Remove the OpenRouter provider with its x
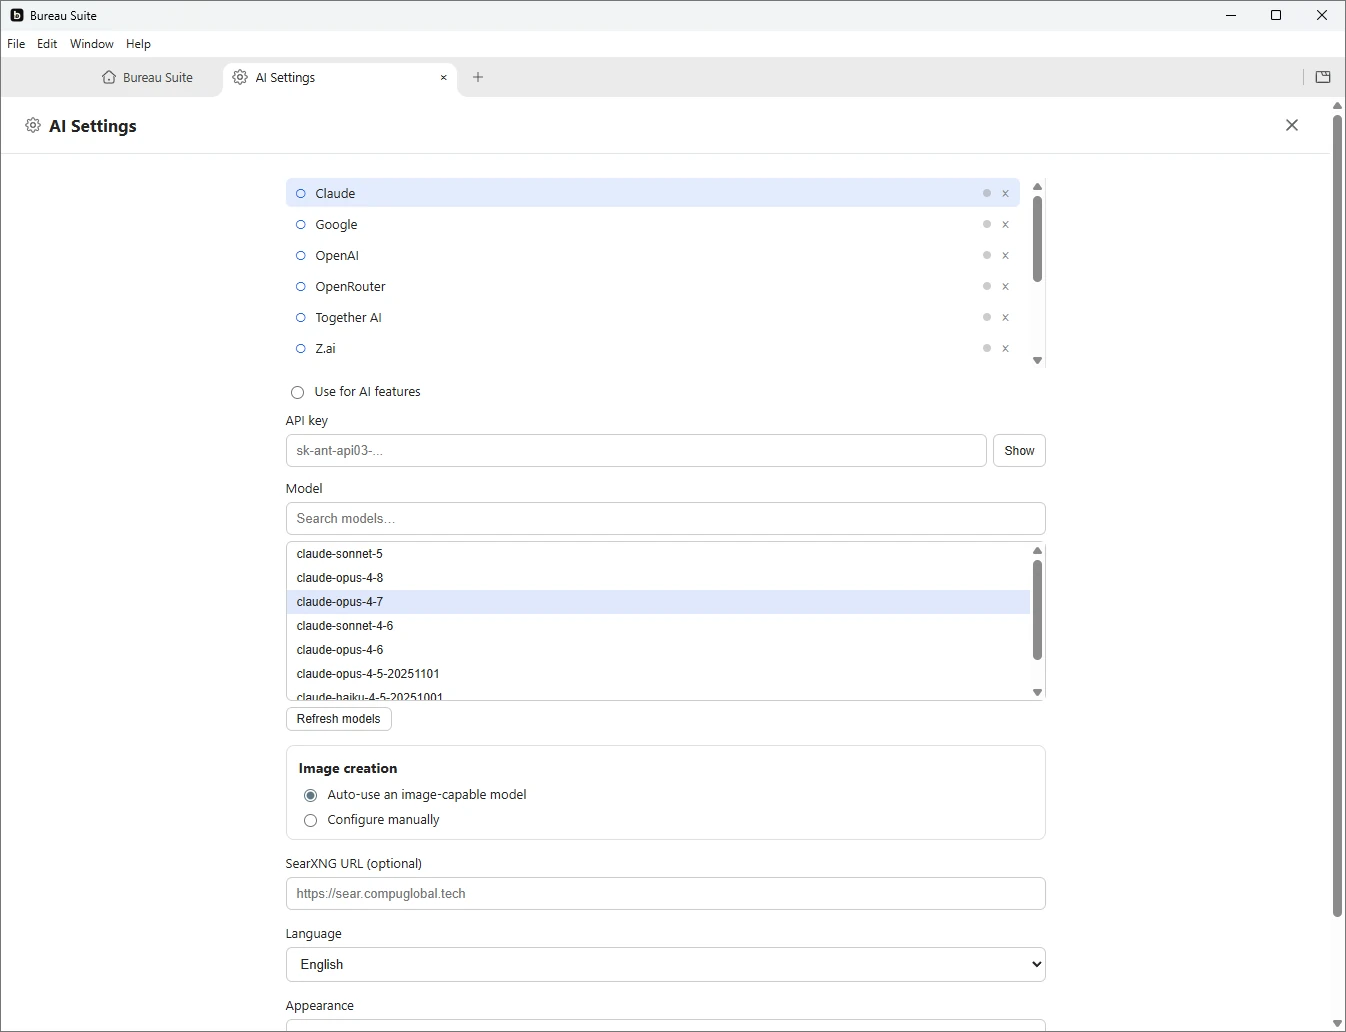The width and height of the screenshot is (1346, 1032). click(1005, 286)
